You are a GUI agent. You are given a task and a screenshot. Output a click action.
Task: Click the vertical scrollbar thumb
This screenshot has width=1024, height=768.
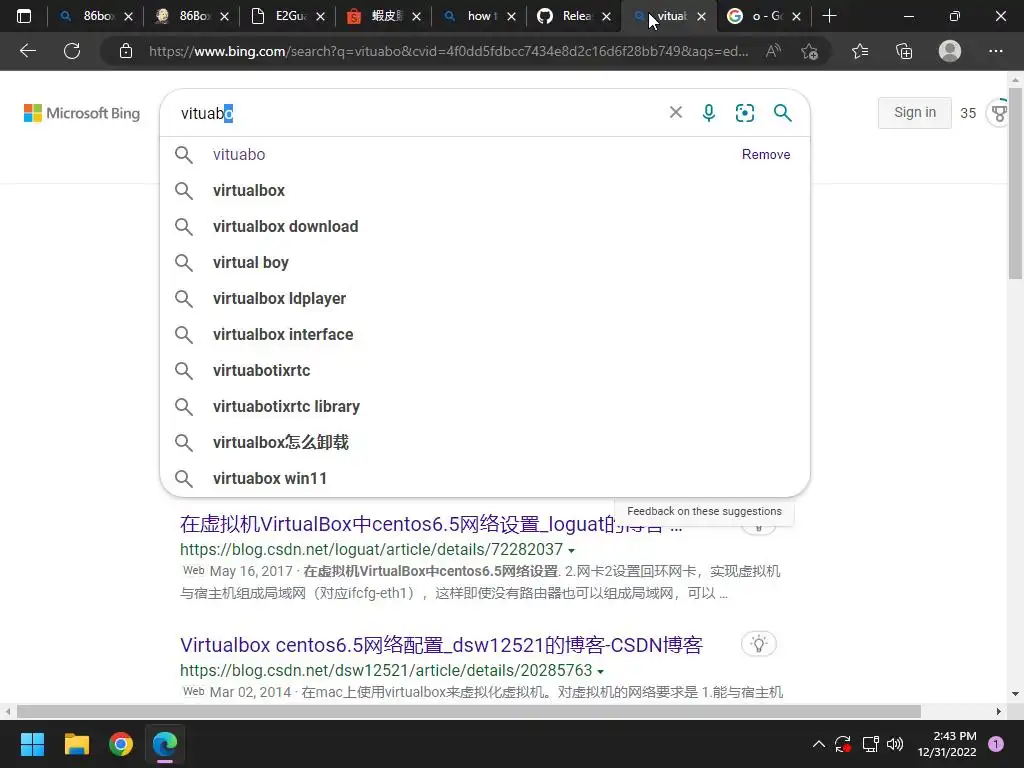(1016, 183)
